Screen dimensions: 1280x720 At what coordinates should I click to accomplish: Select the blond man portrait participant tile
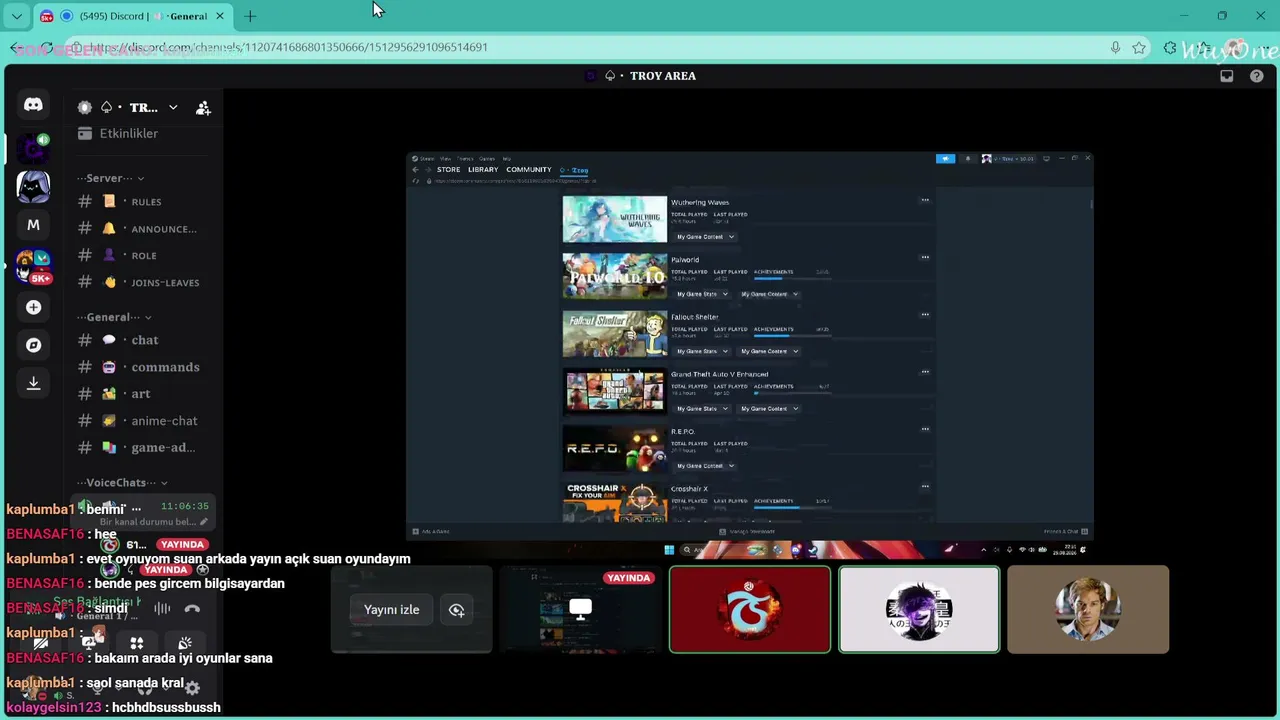pos(1088,610)
